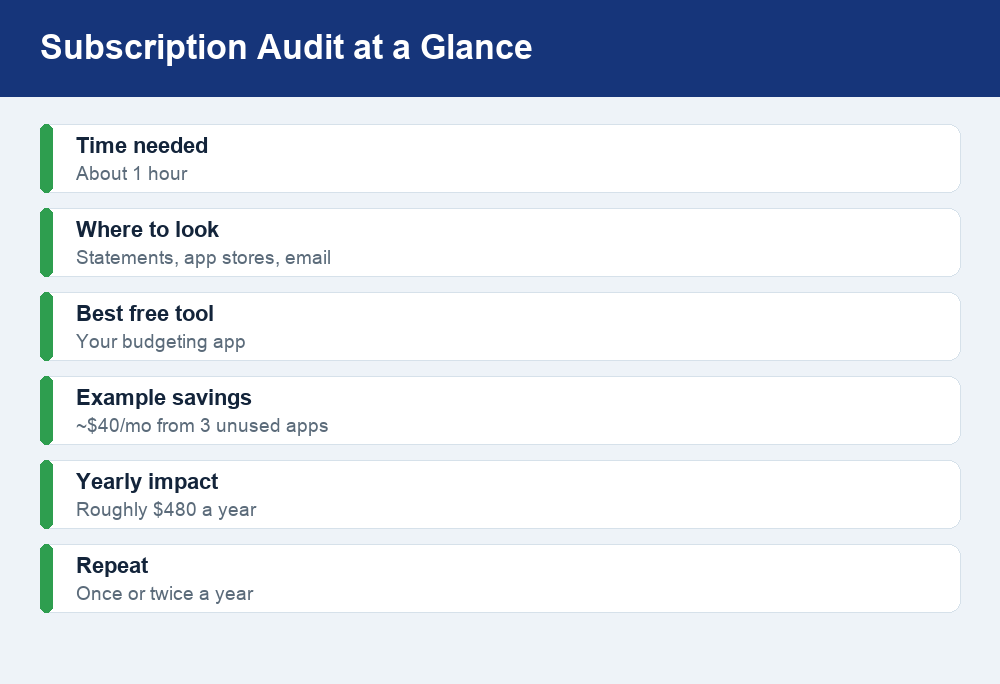Click the 'Once or twice a year' text
Viewport: 1000px width, 684px height.
(x=165, y=594)
